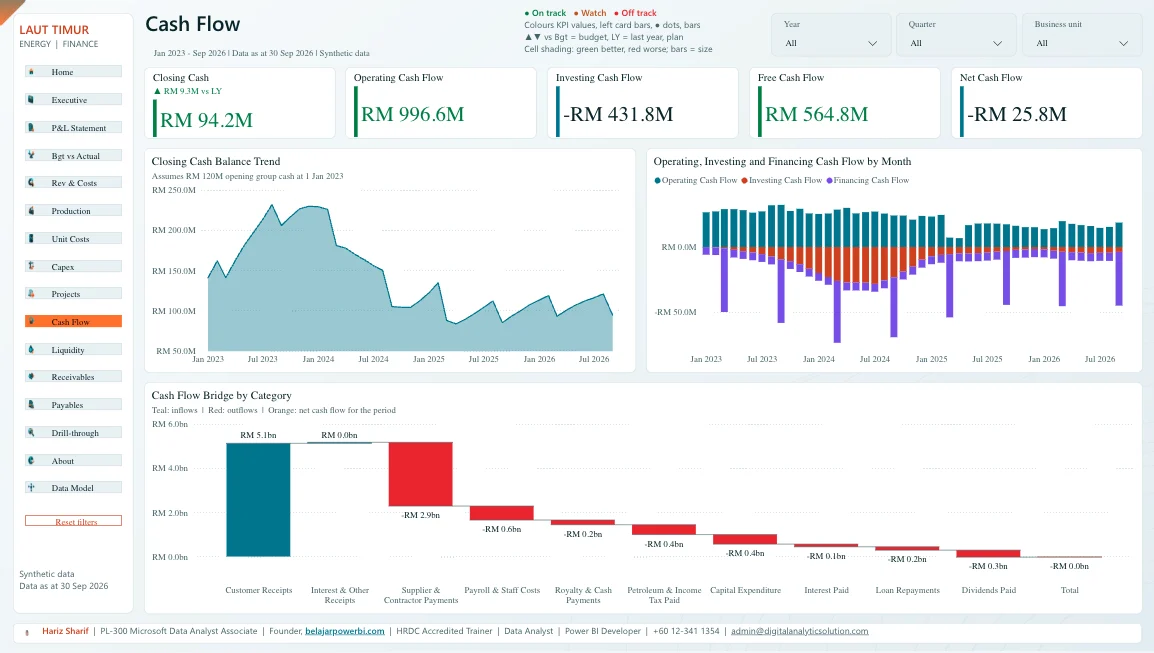Click the admin@digitalanalyticsolution.com email link

799,631
